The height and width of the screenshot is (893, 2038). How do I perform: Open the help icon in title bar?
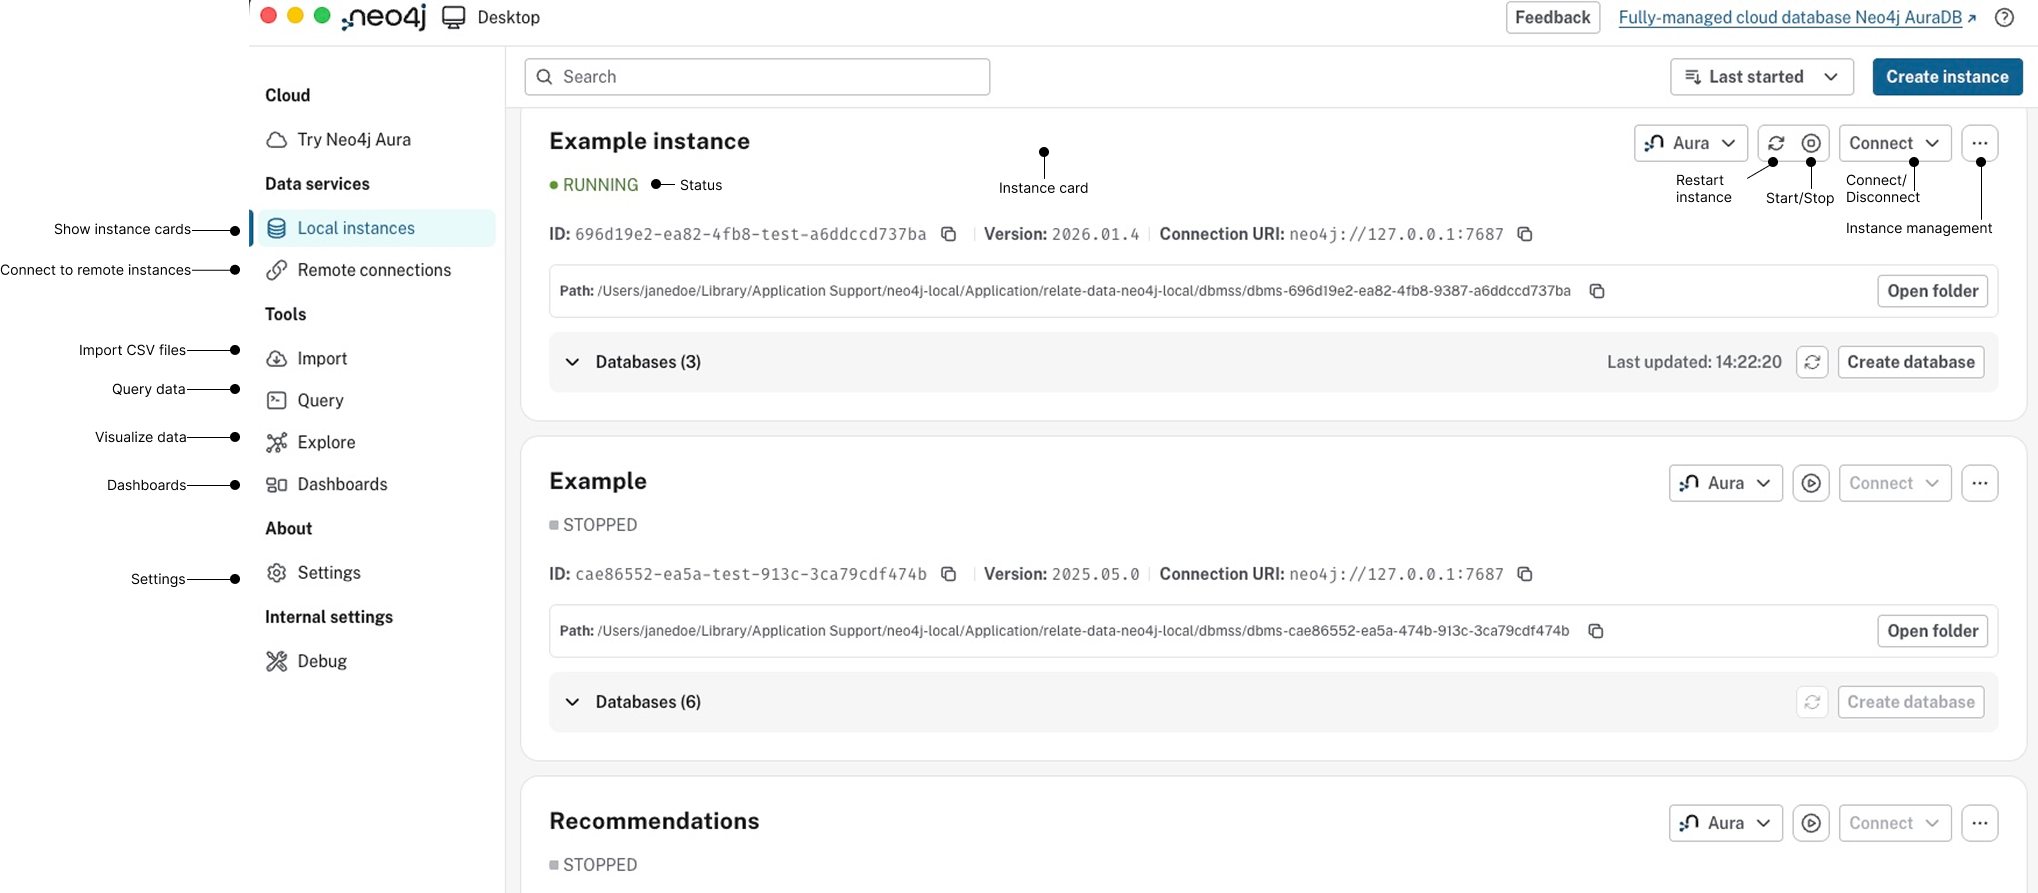[x=2004, y=18]
